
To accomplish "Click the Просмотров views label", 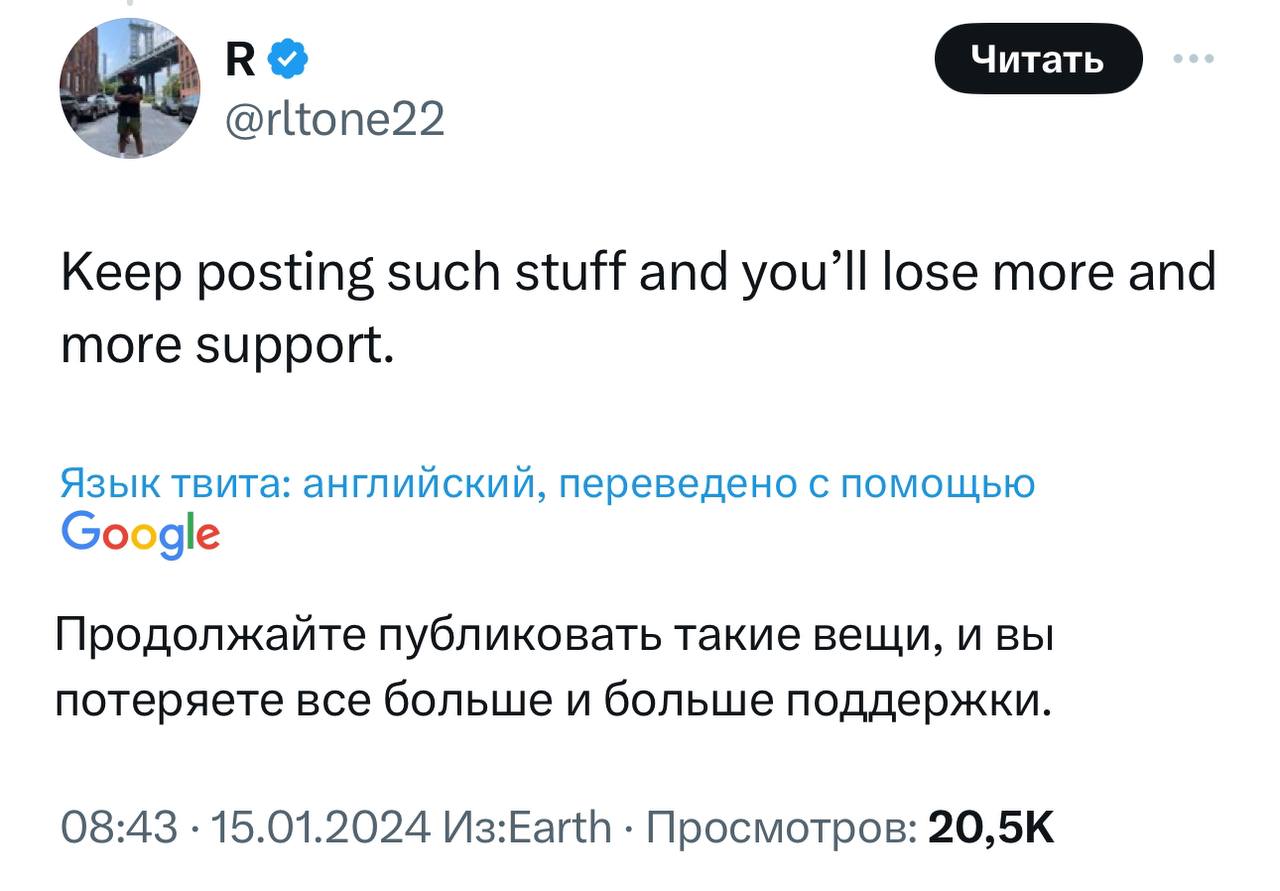I will [782, 827].
